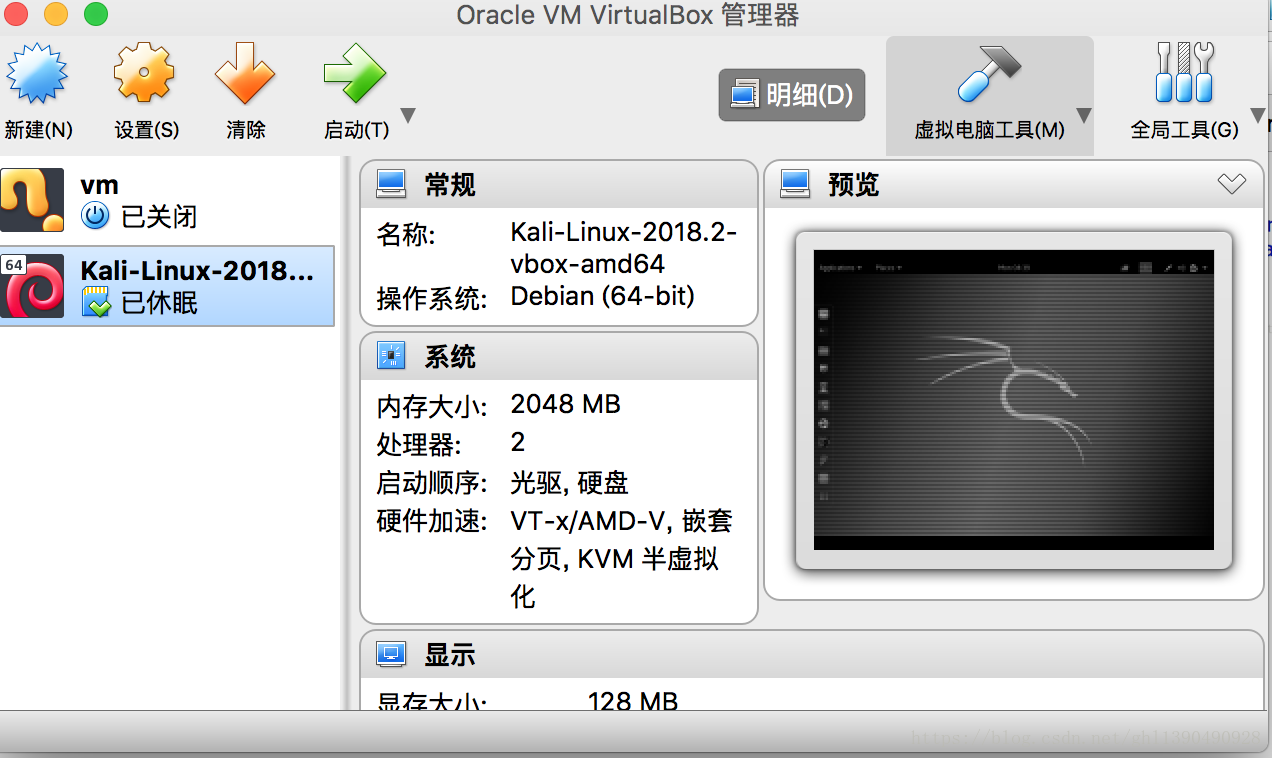Close the window with red button
Image resolution: width=1272 pixels, height=758 pixels.
15,14
